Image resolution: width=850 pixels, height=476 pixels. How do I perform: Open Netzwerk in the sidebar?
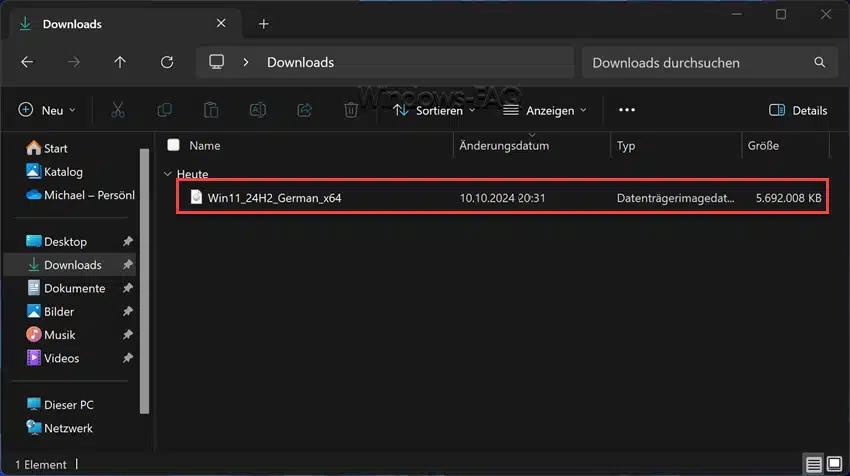pyautogui.click(x=60, y=428)
